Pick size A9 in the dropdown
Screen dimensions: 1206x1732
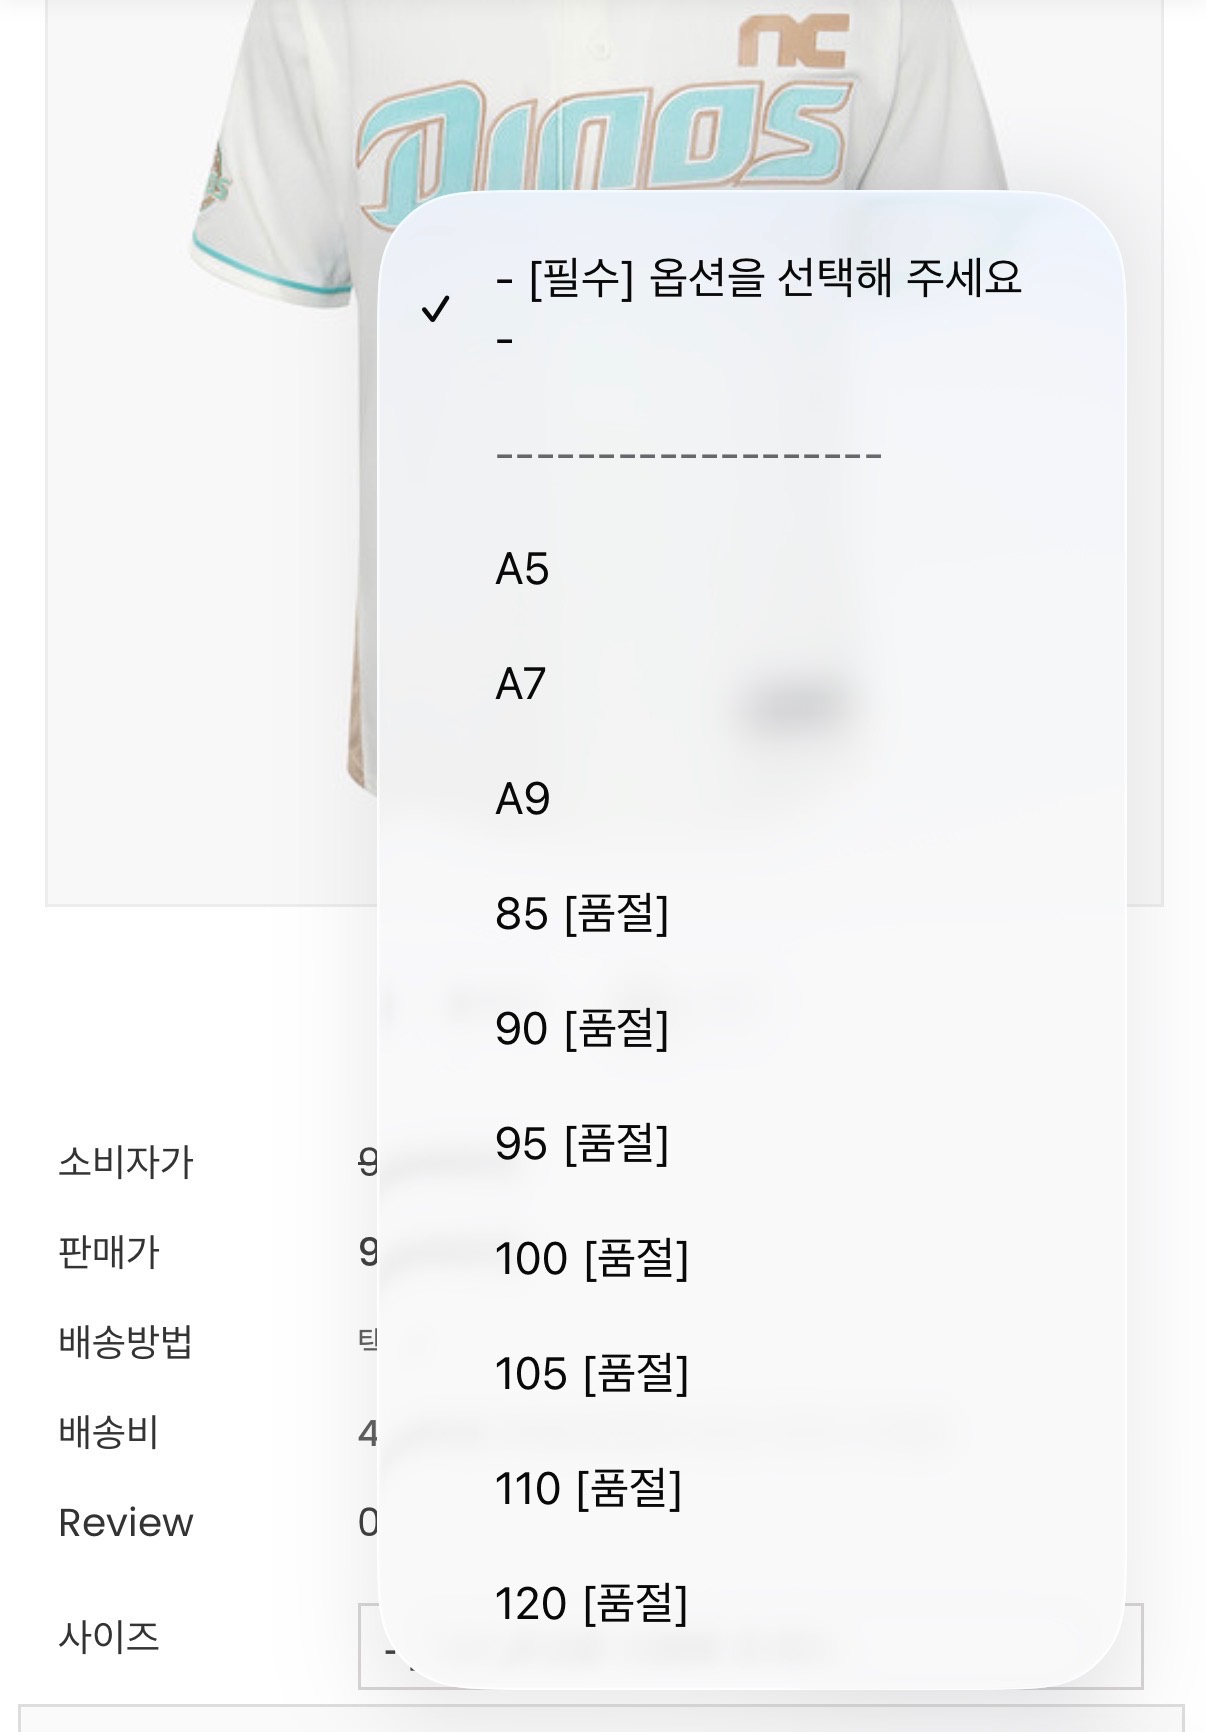[x=522, y=799]
